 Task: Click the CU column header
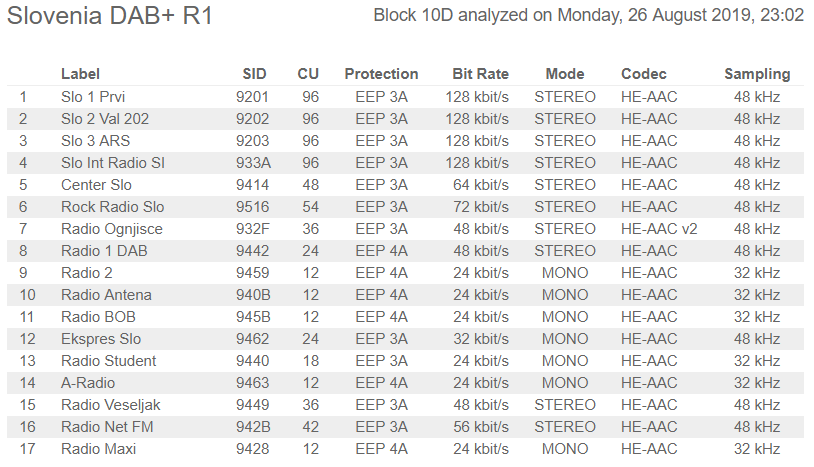pos(308,74)
